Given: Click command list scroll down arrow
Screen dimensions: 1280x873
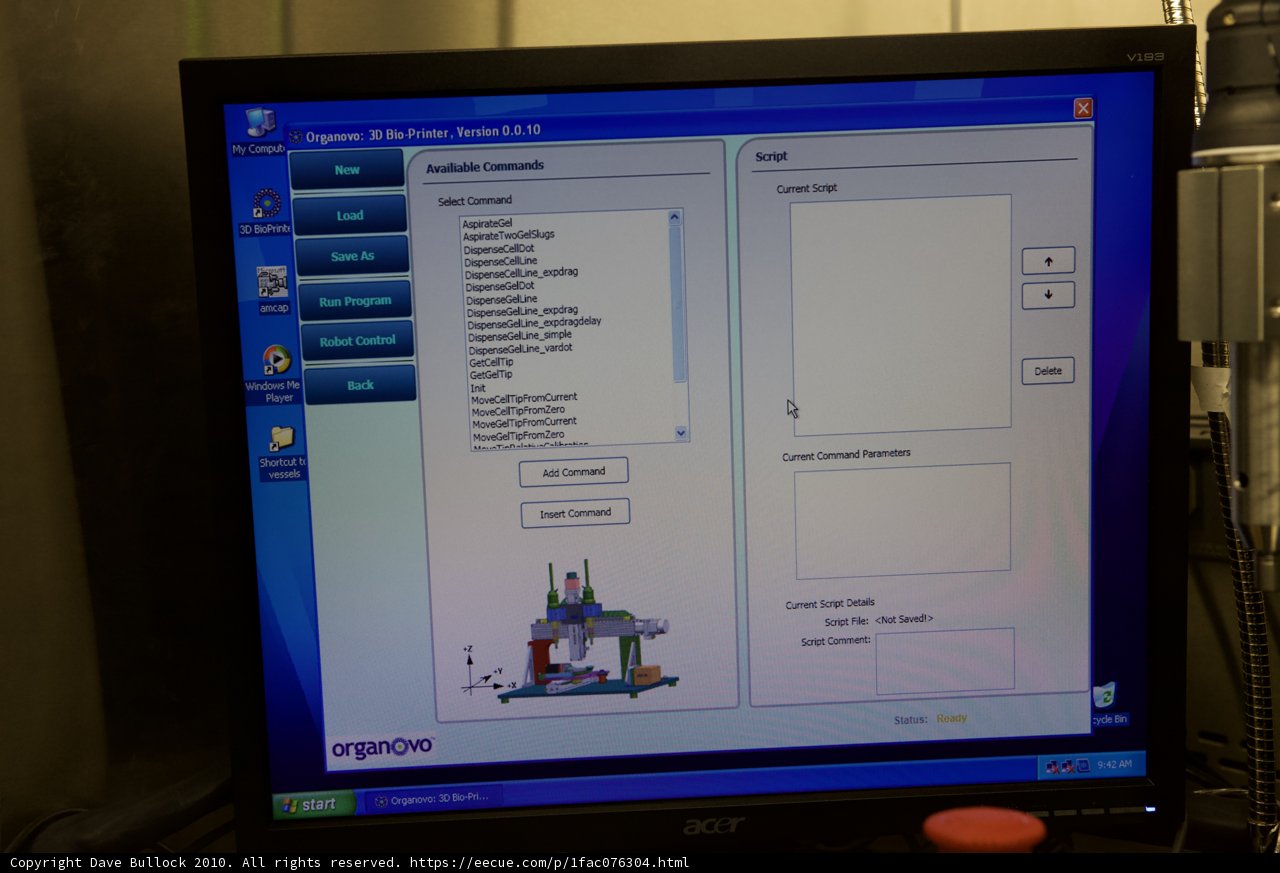Looking at the screenshot, I should tap(681, 433).
